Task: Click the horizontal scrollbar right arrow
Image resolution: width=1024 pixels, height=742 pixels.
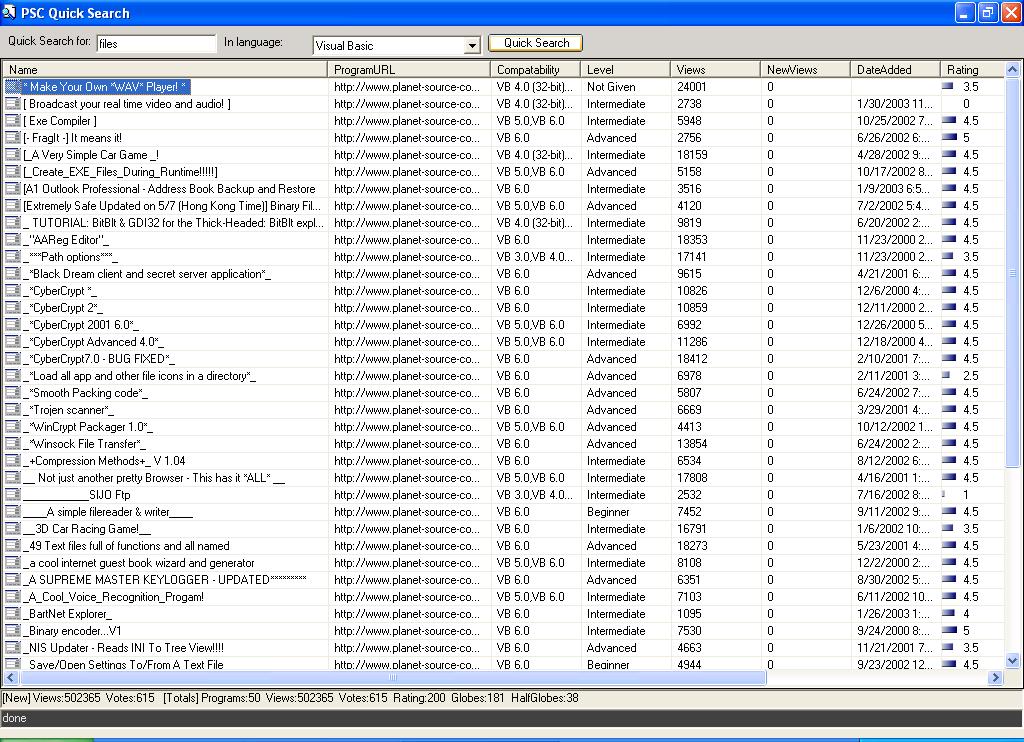Action: click(x=995, y=678)
